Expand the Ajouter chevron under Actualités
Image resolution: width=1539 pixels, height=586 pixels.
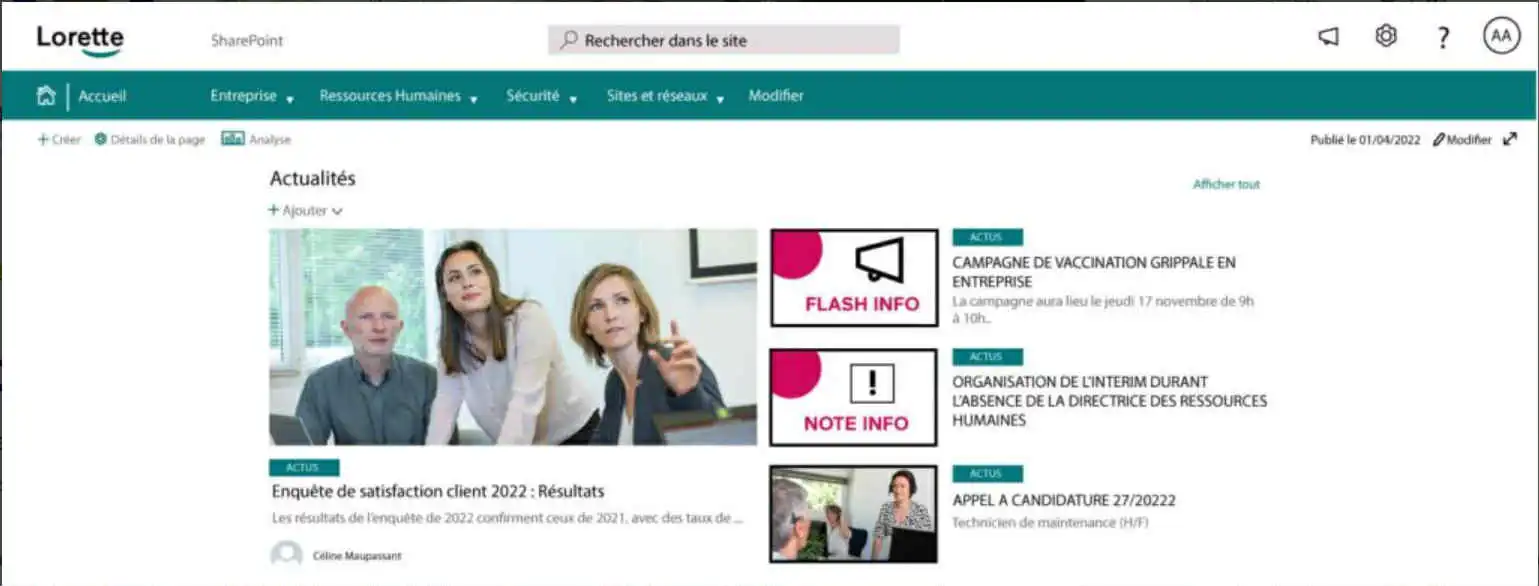(337, 211)
